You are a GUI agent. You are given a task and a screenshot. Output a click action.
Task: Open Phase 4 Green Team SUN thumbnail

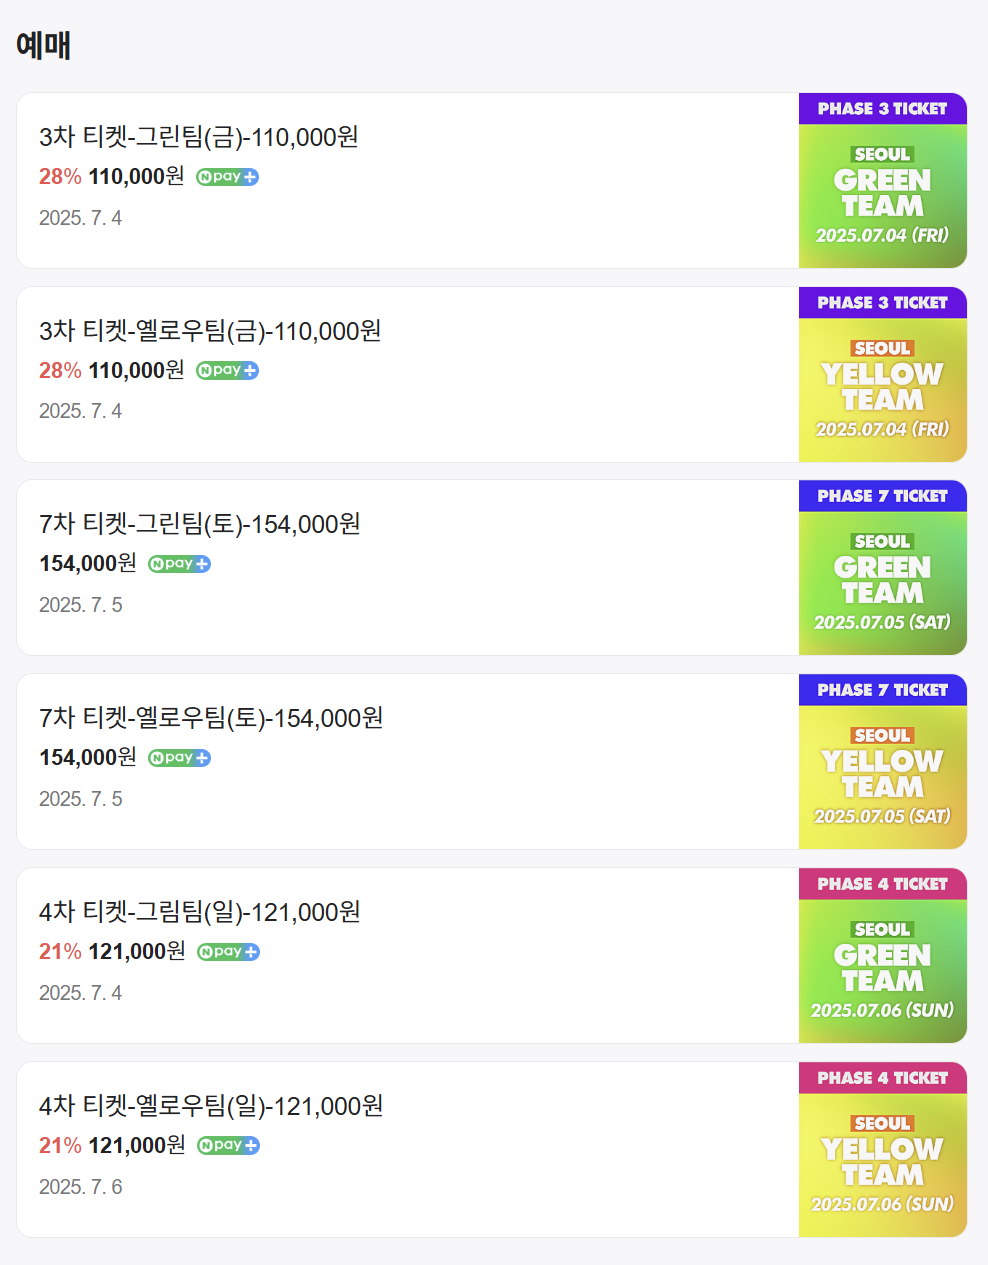pos(883,956)
